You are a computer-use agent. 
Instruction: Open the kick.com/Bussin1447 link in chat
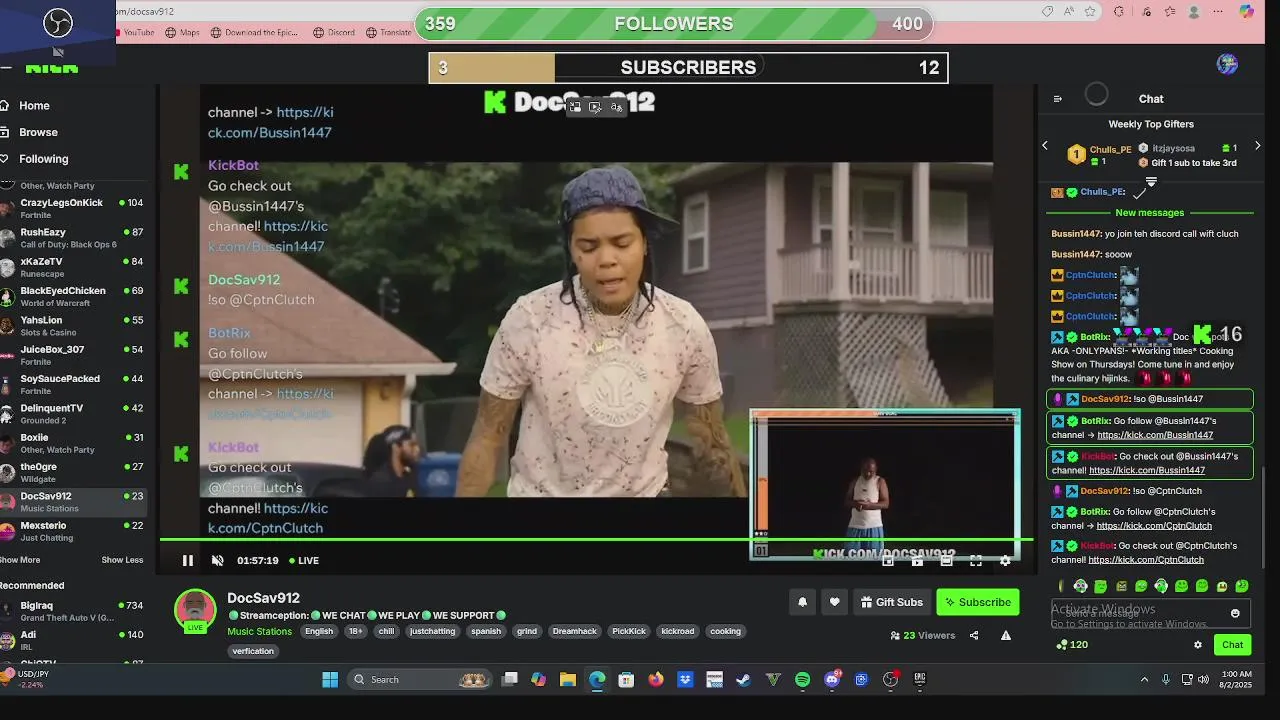click(1155, 435)
